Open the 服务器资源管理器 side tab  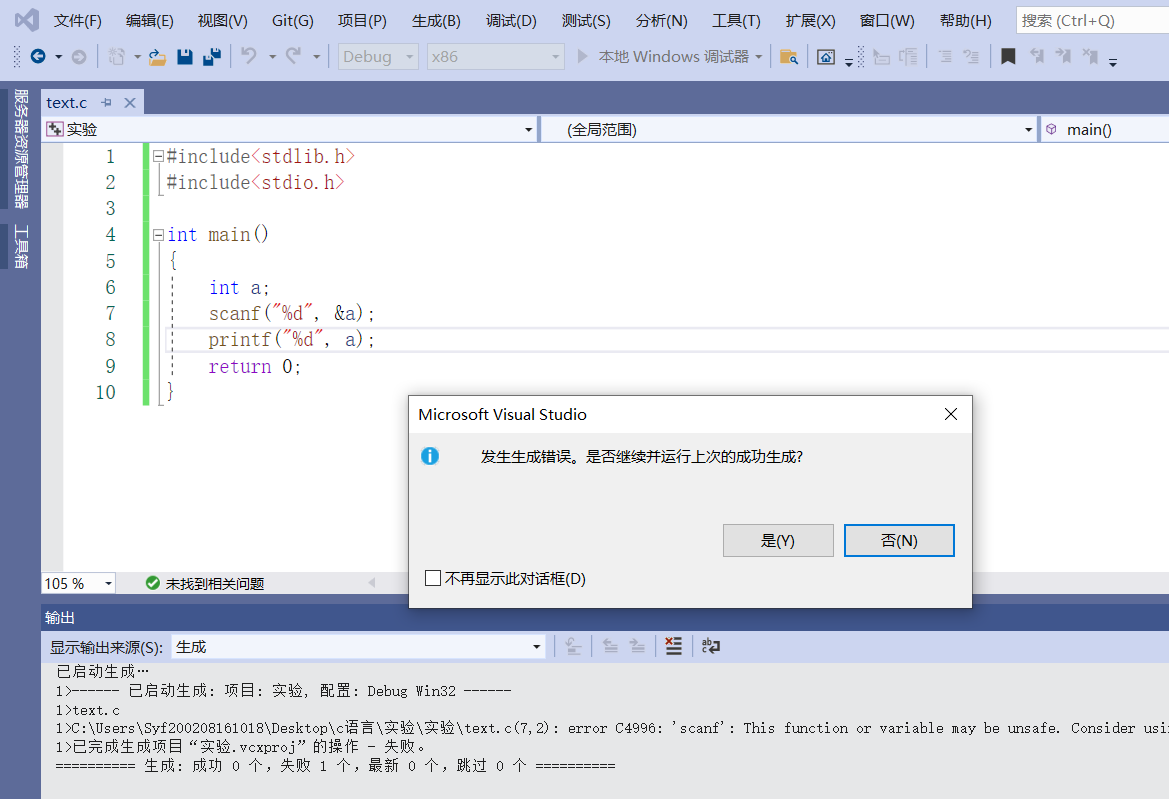21,149
